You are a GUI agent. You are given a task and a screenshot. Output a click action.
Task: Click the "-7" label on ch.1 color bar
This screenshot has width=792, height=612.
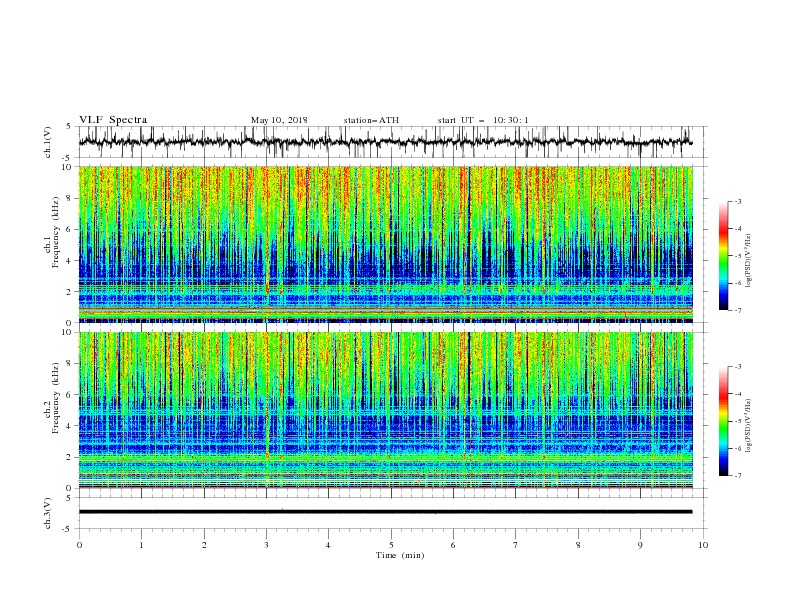click(738, 311)
